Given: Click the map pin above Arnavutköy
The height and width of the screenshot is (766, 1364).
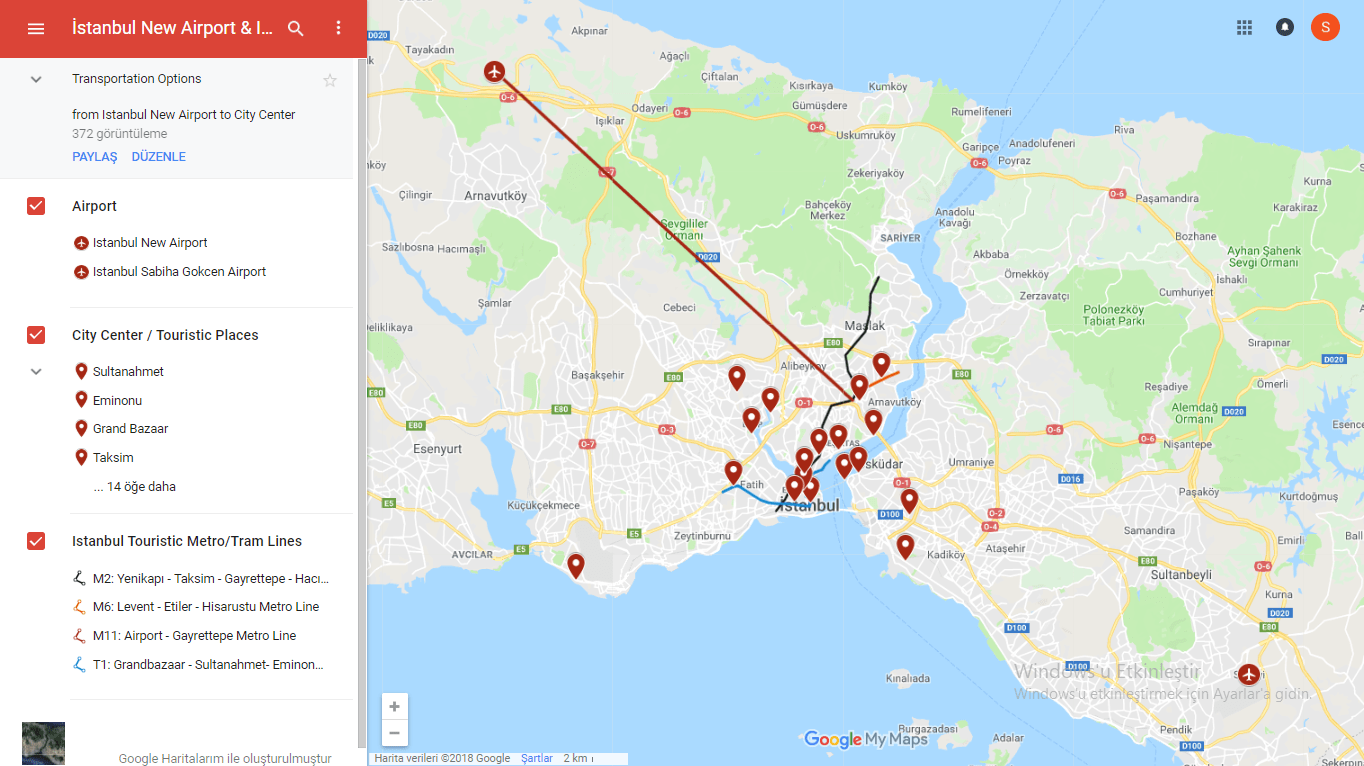Looking at the screenshot, I should [x=881, y=364].
